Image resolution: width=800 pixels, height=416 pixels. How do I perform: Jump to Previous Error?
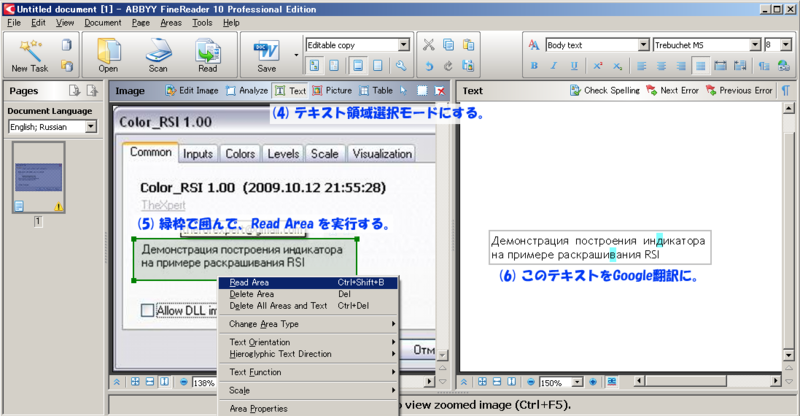tap(739, 90)
